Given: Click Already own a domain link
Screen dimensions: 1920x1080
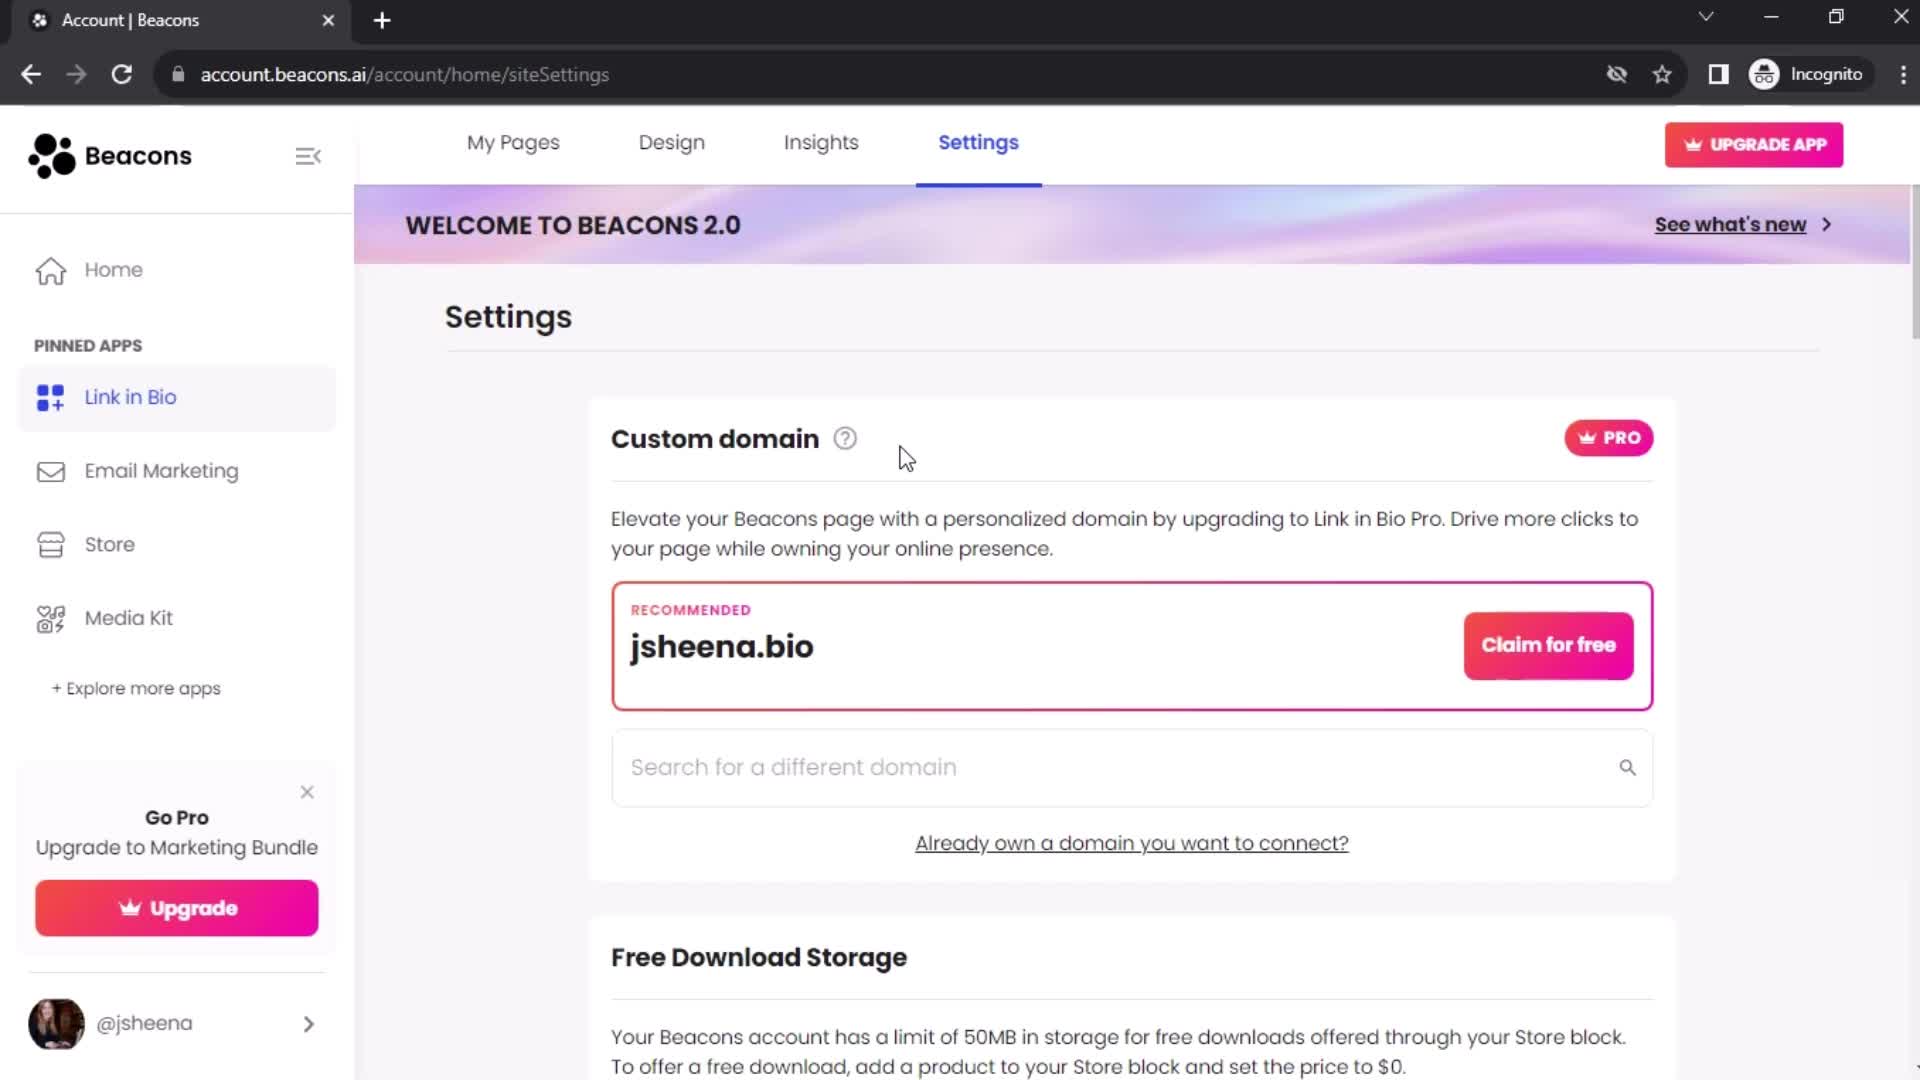Looking at the screenshot, I should [x=1132, y=843].
